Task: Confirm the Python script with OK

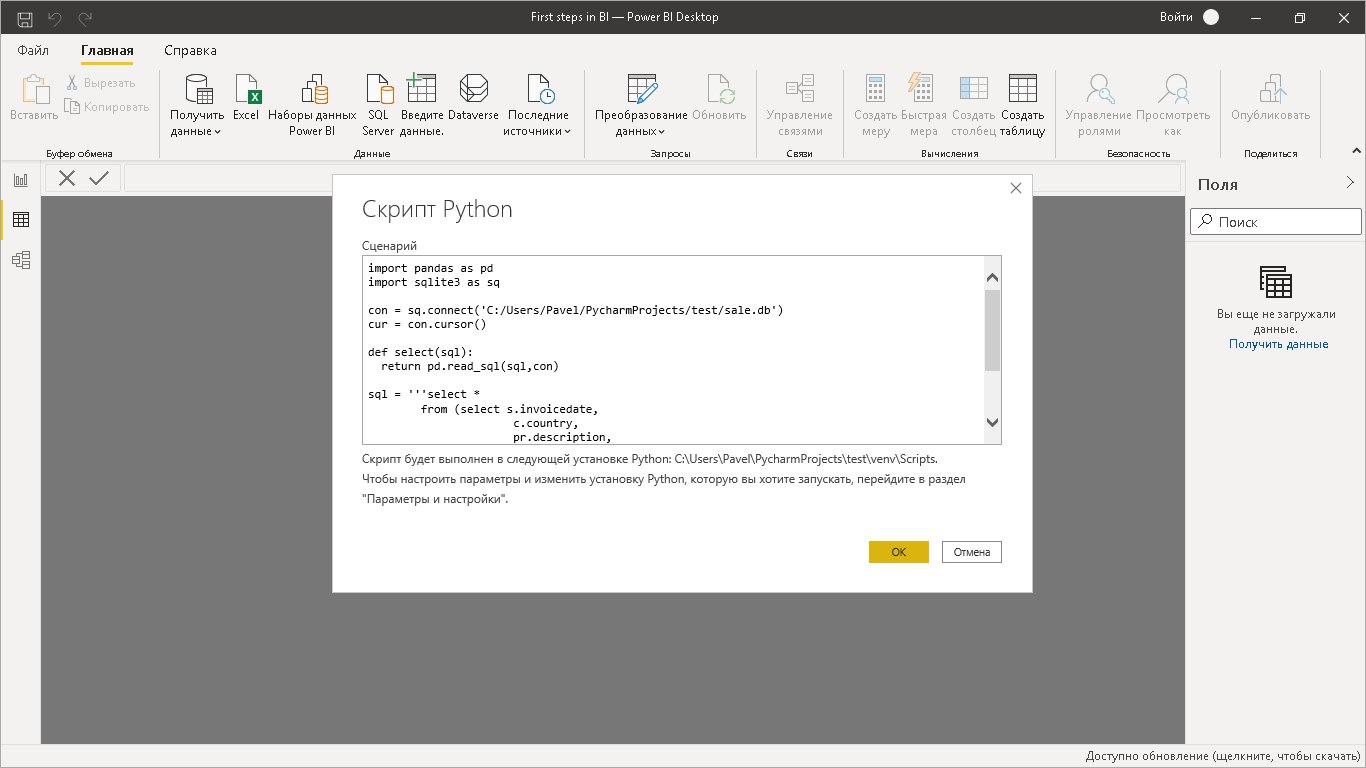Action: point(899,552)
